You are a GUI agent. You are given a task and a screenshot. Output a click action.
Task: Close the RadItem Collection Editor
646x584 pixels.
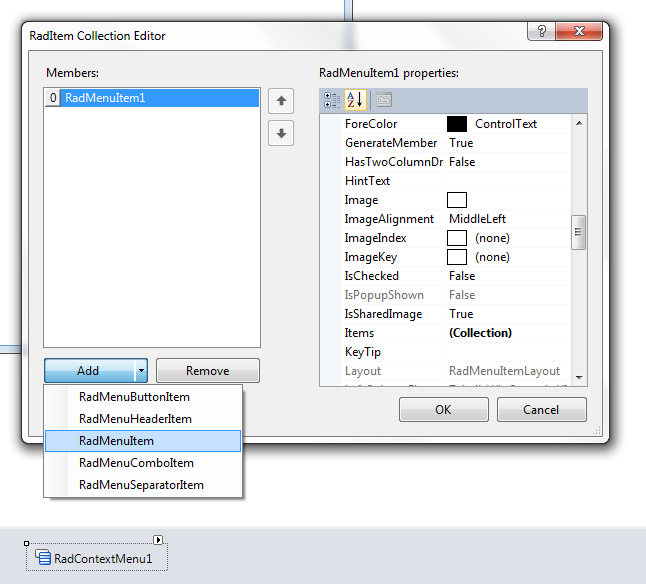579,31
